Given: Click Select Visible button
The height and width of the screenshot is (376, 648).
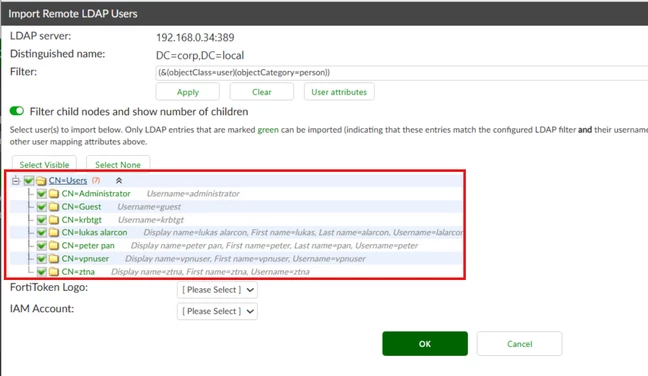Looking at the screenshot, I should point(44,164).
